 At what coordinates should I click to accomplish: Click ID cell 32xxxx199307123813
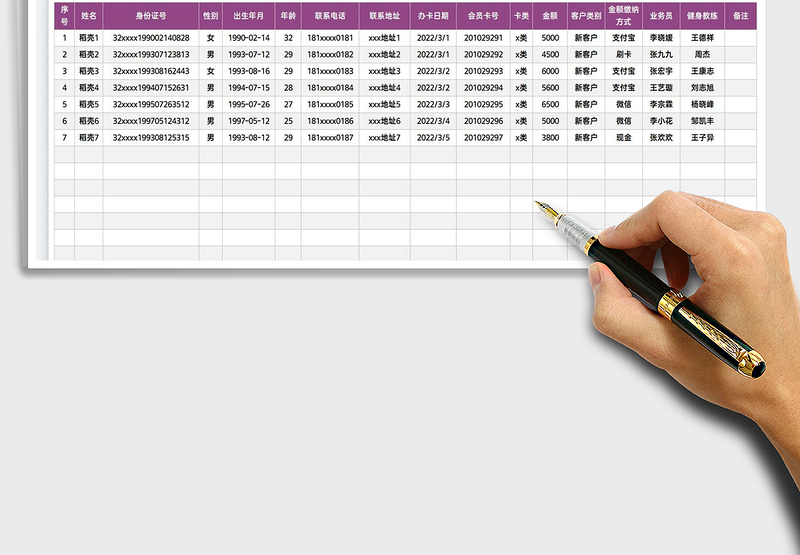151,54
